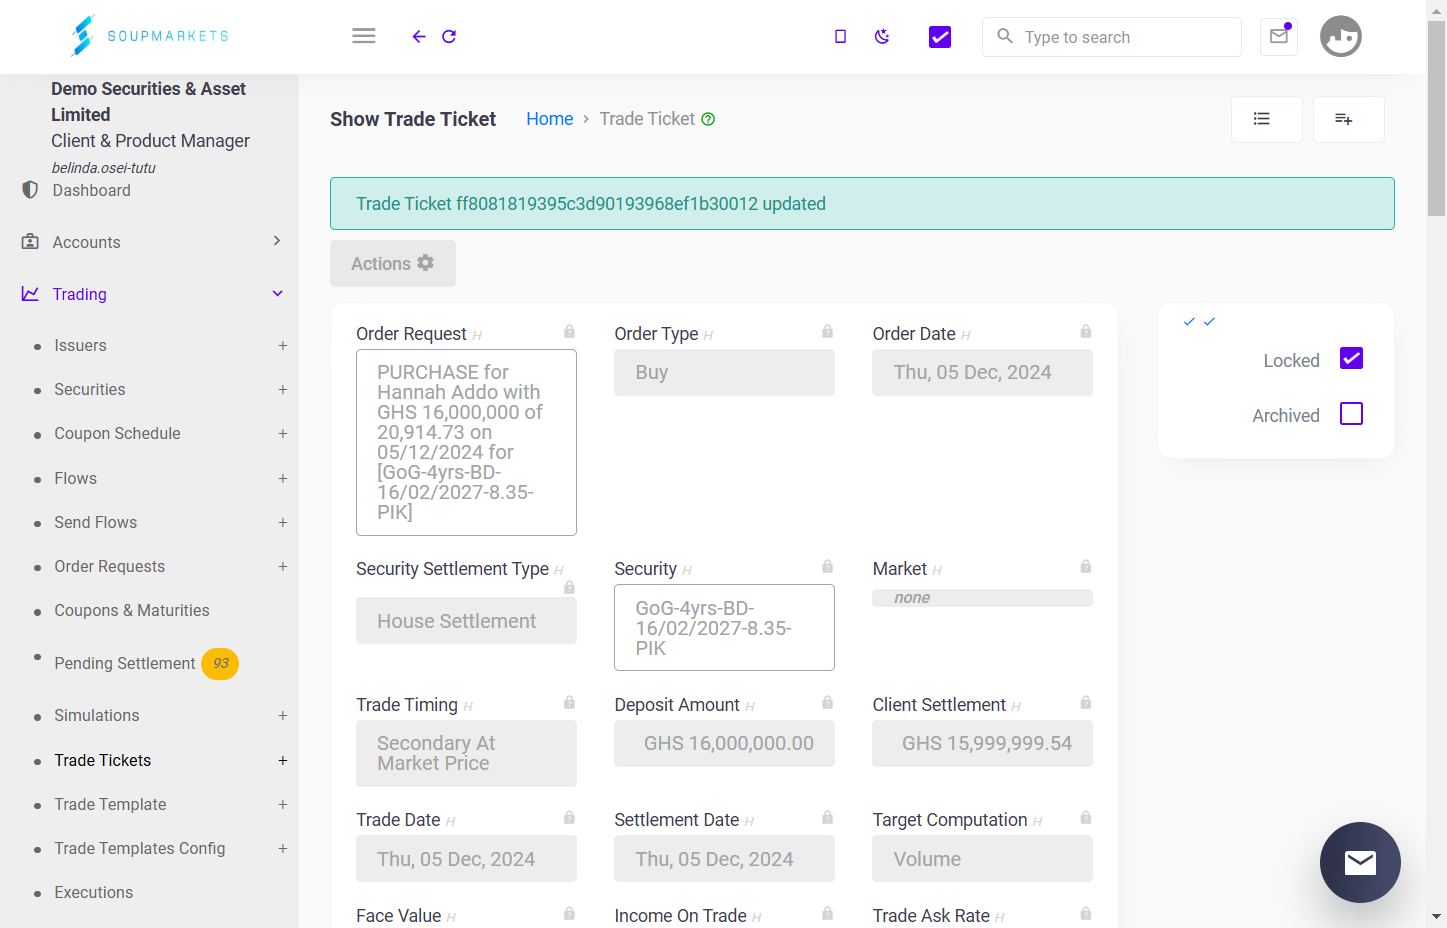Open the user avatar profile menu

click(x=1341, y=37)
